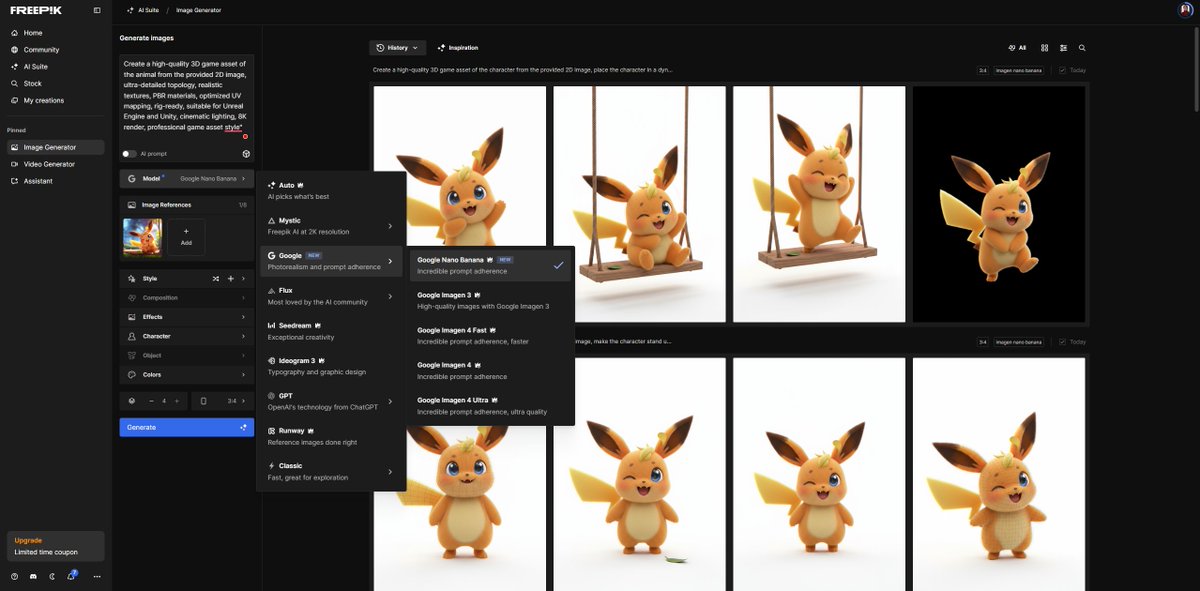Open the 3:4 aspect ratio selector
1200x591 pixels.
(x=222, y=401)
